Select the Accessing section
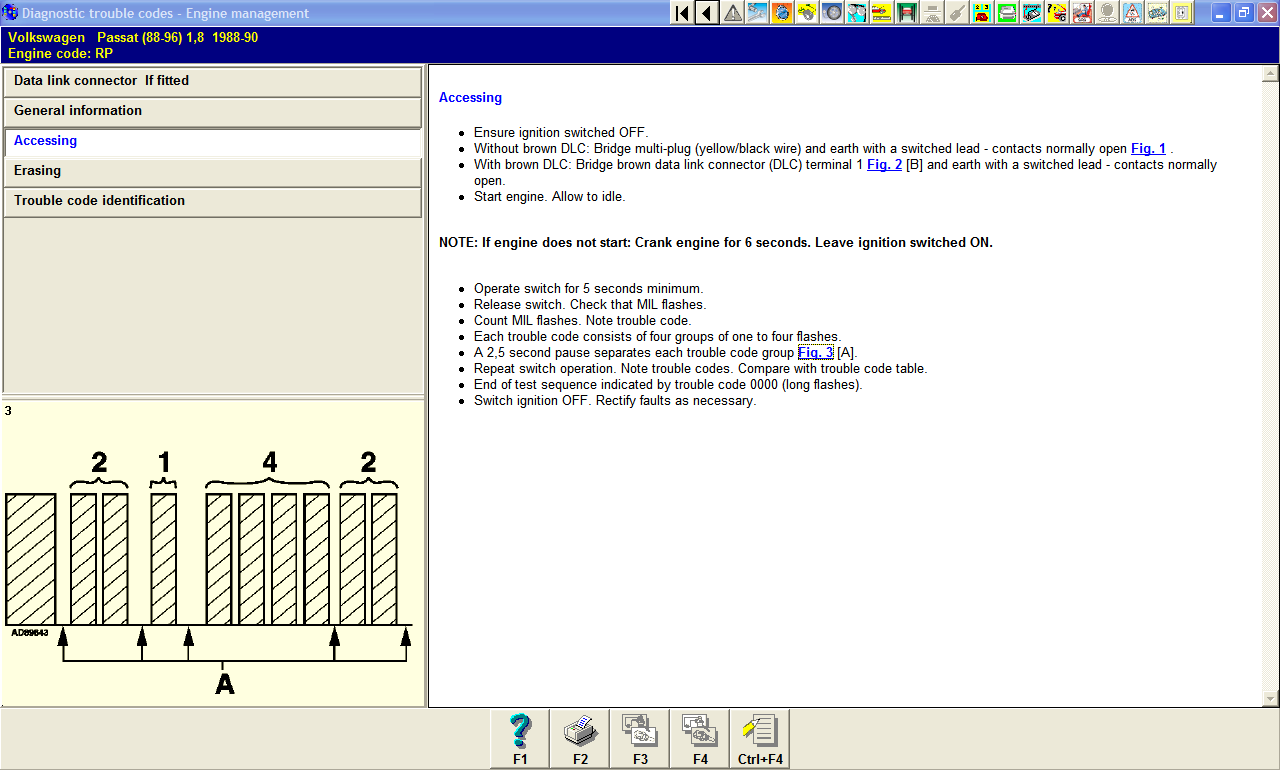This screenshot has width=1280, height=770. tap(212, 141)
